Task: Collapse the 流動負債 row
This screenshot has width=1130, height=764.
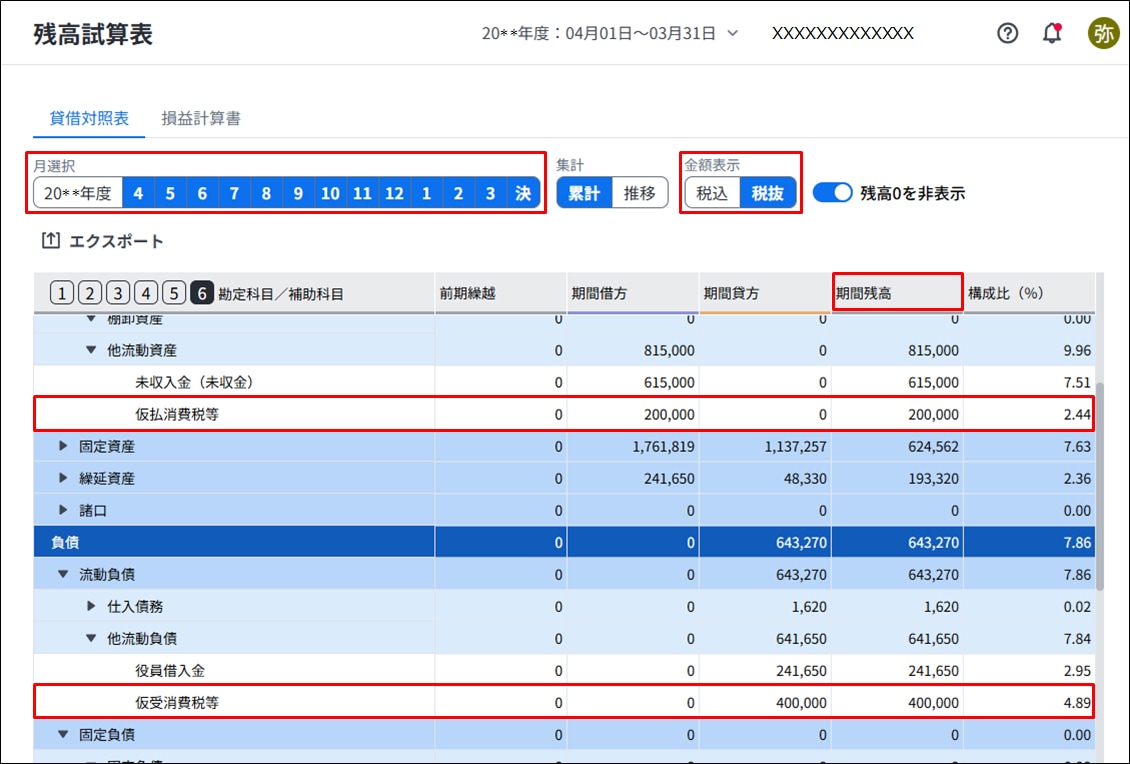Action: 63,574
